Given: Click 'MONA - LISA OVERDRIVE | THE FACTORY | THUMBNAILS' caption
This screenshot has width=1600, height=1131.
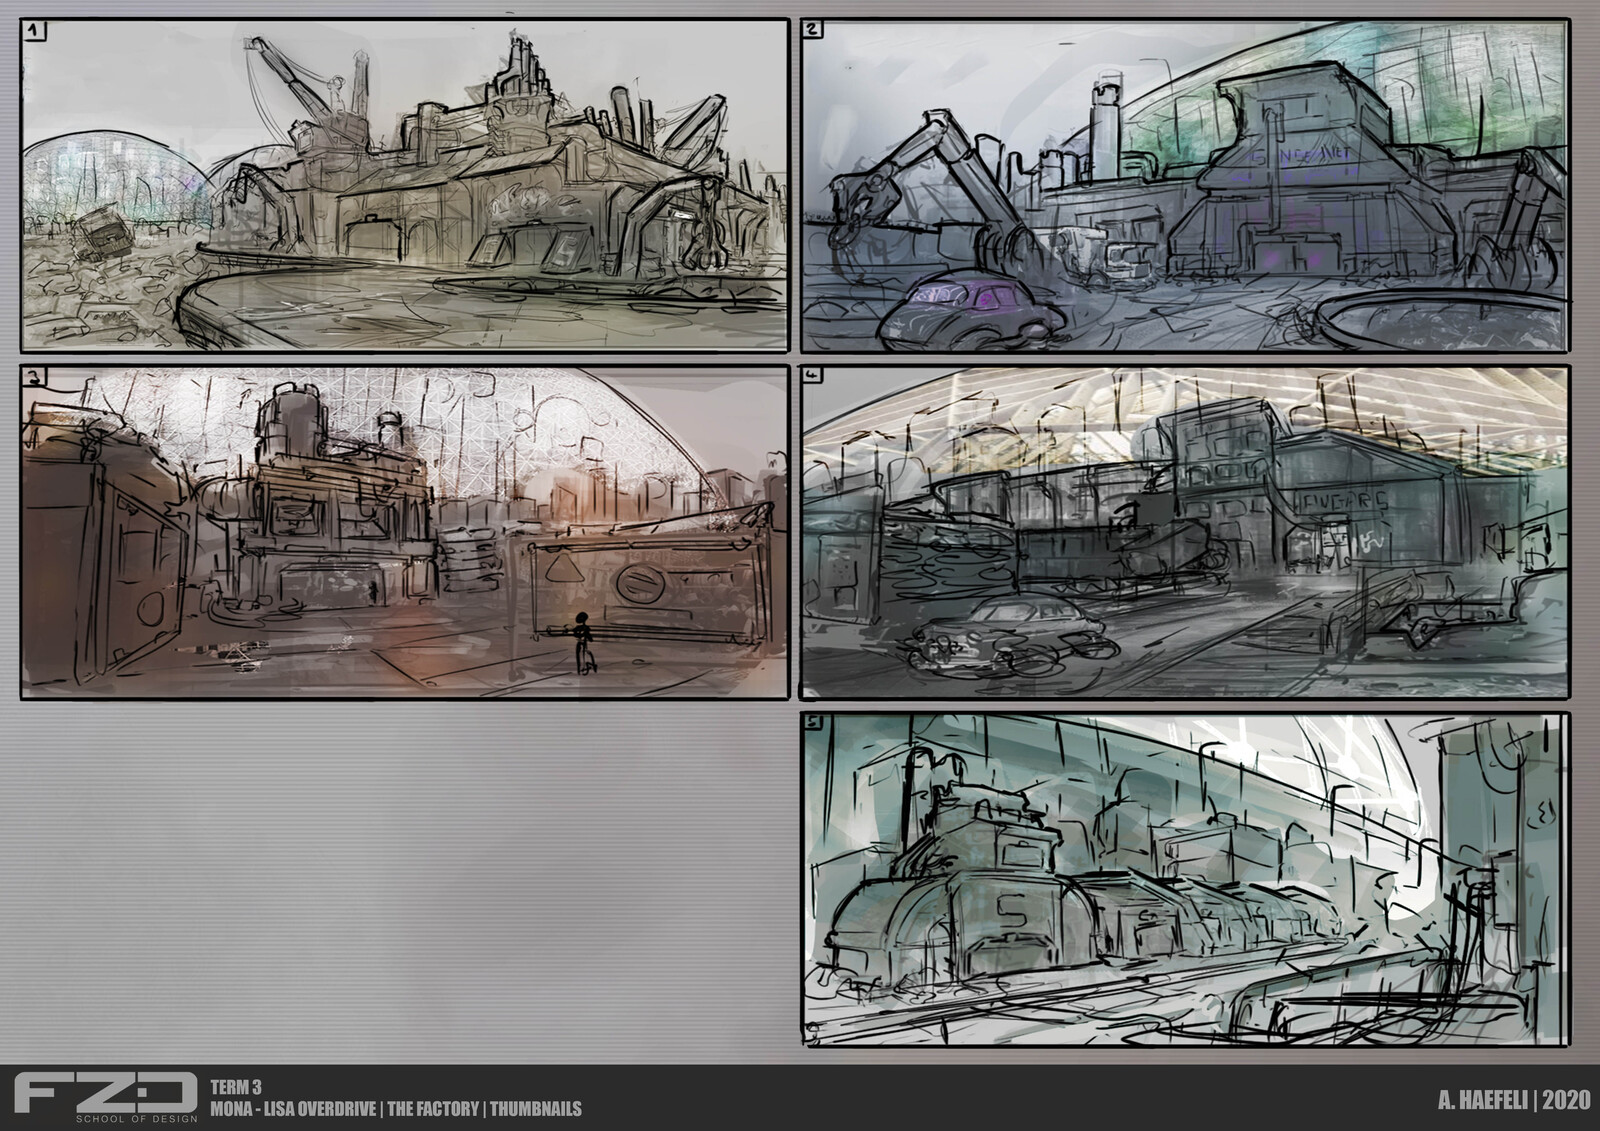Looking at the screenshot, I should click(x=396, y=1109).
